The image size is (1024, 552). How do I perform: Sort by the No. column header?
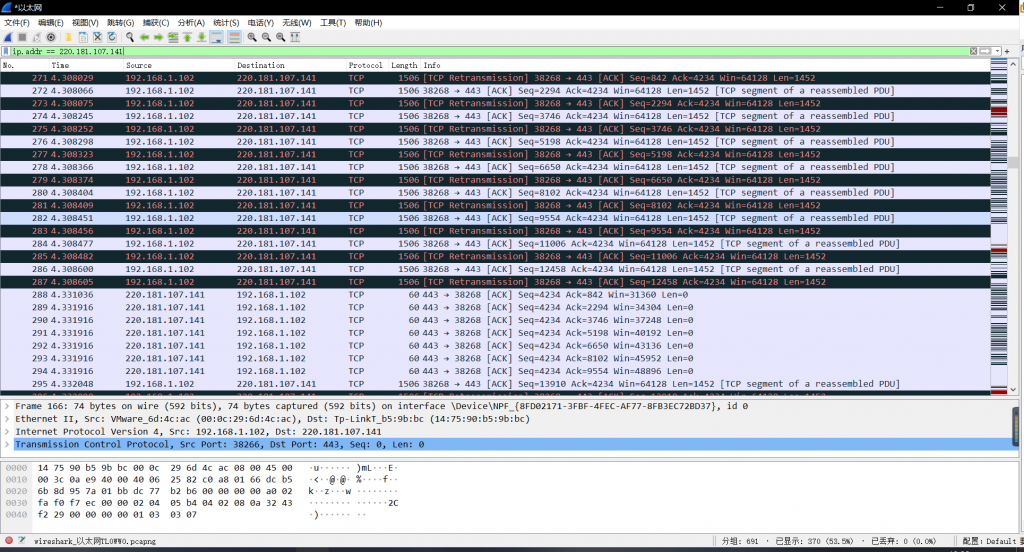pos(25,65)
